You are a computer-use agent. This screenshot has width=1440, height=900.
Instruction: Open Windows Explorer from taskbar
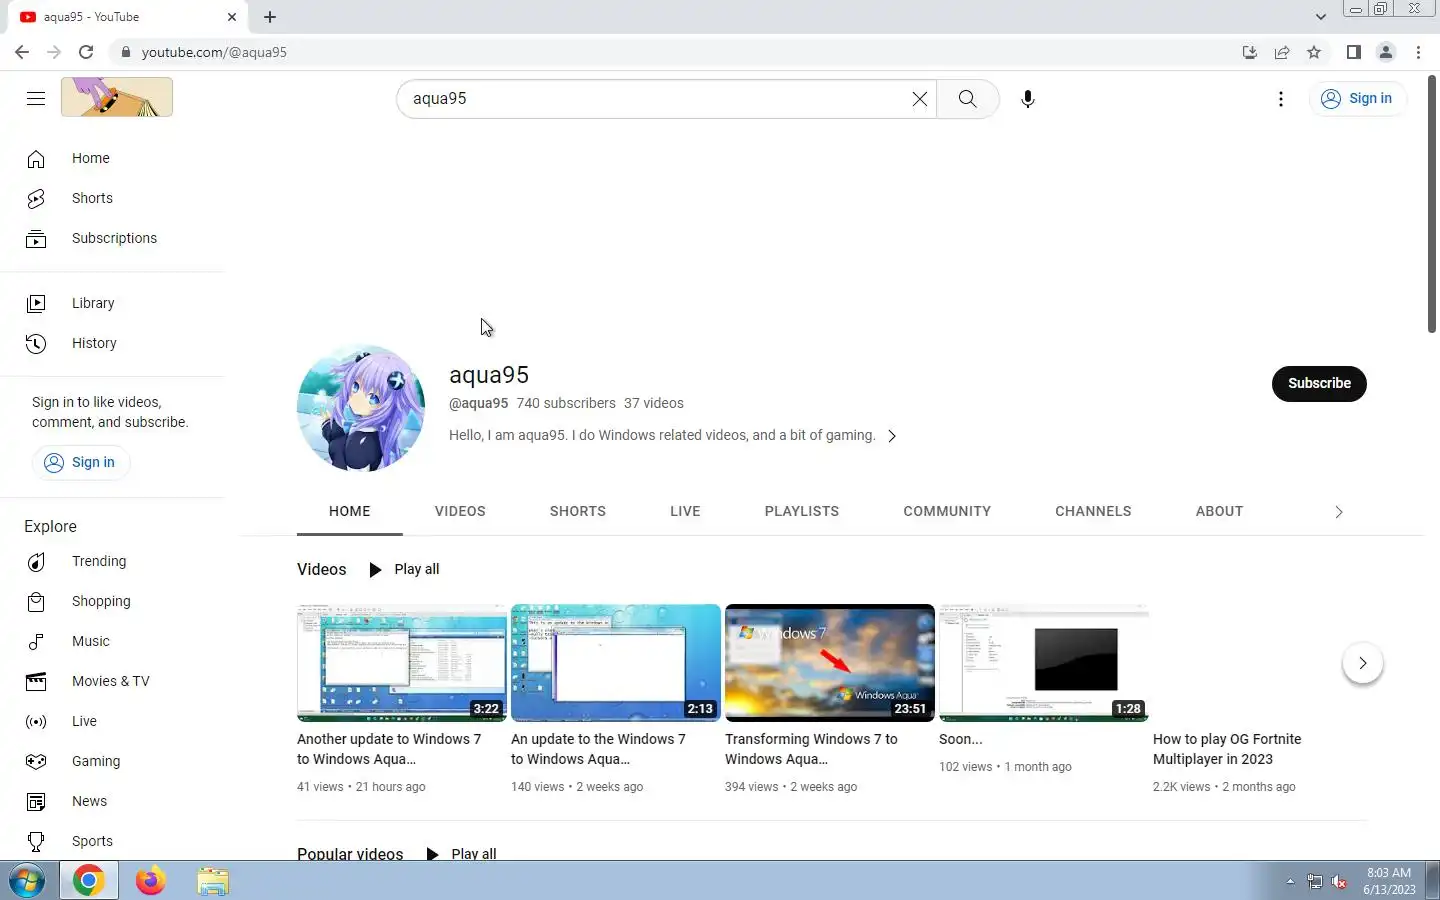click(x=213, y=881)
